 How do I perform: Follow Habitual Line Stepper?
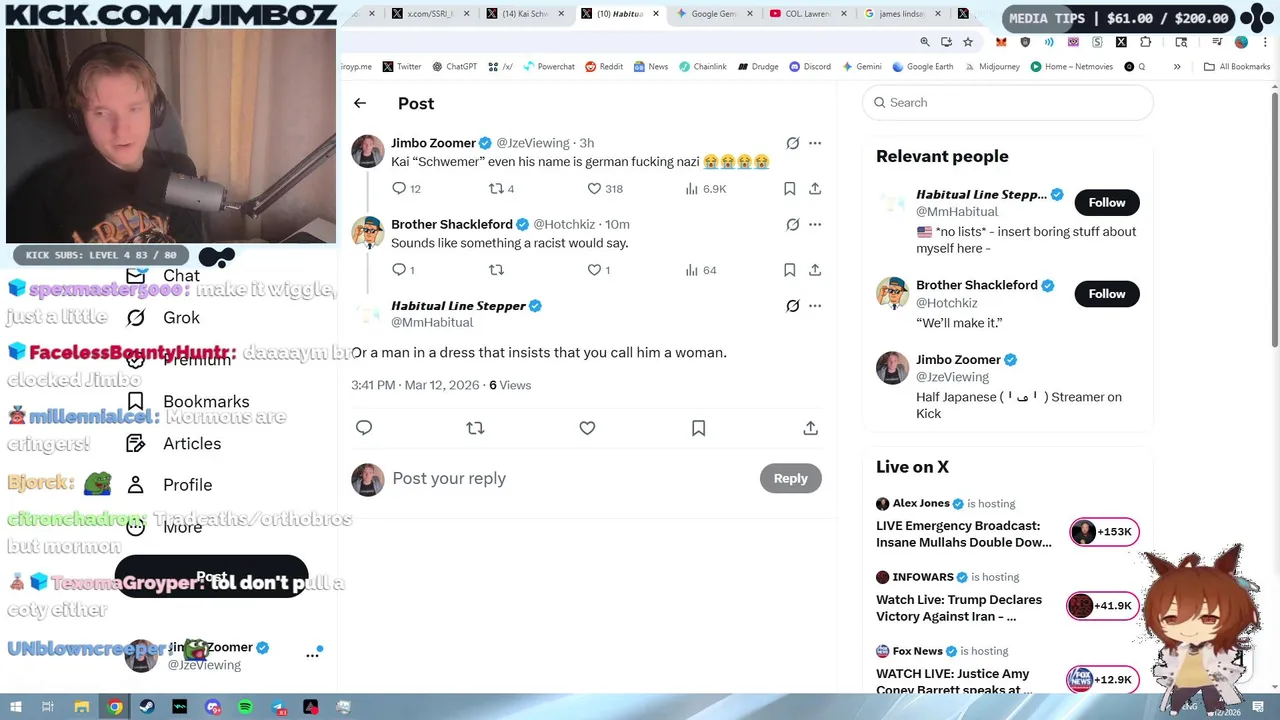coord(1107,202)
